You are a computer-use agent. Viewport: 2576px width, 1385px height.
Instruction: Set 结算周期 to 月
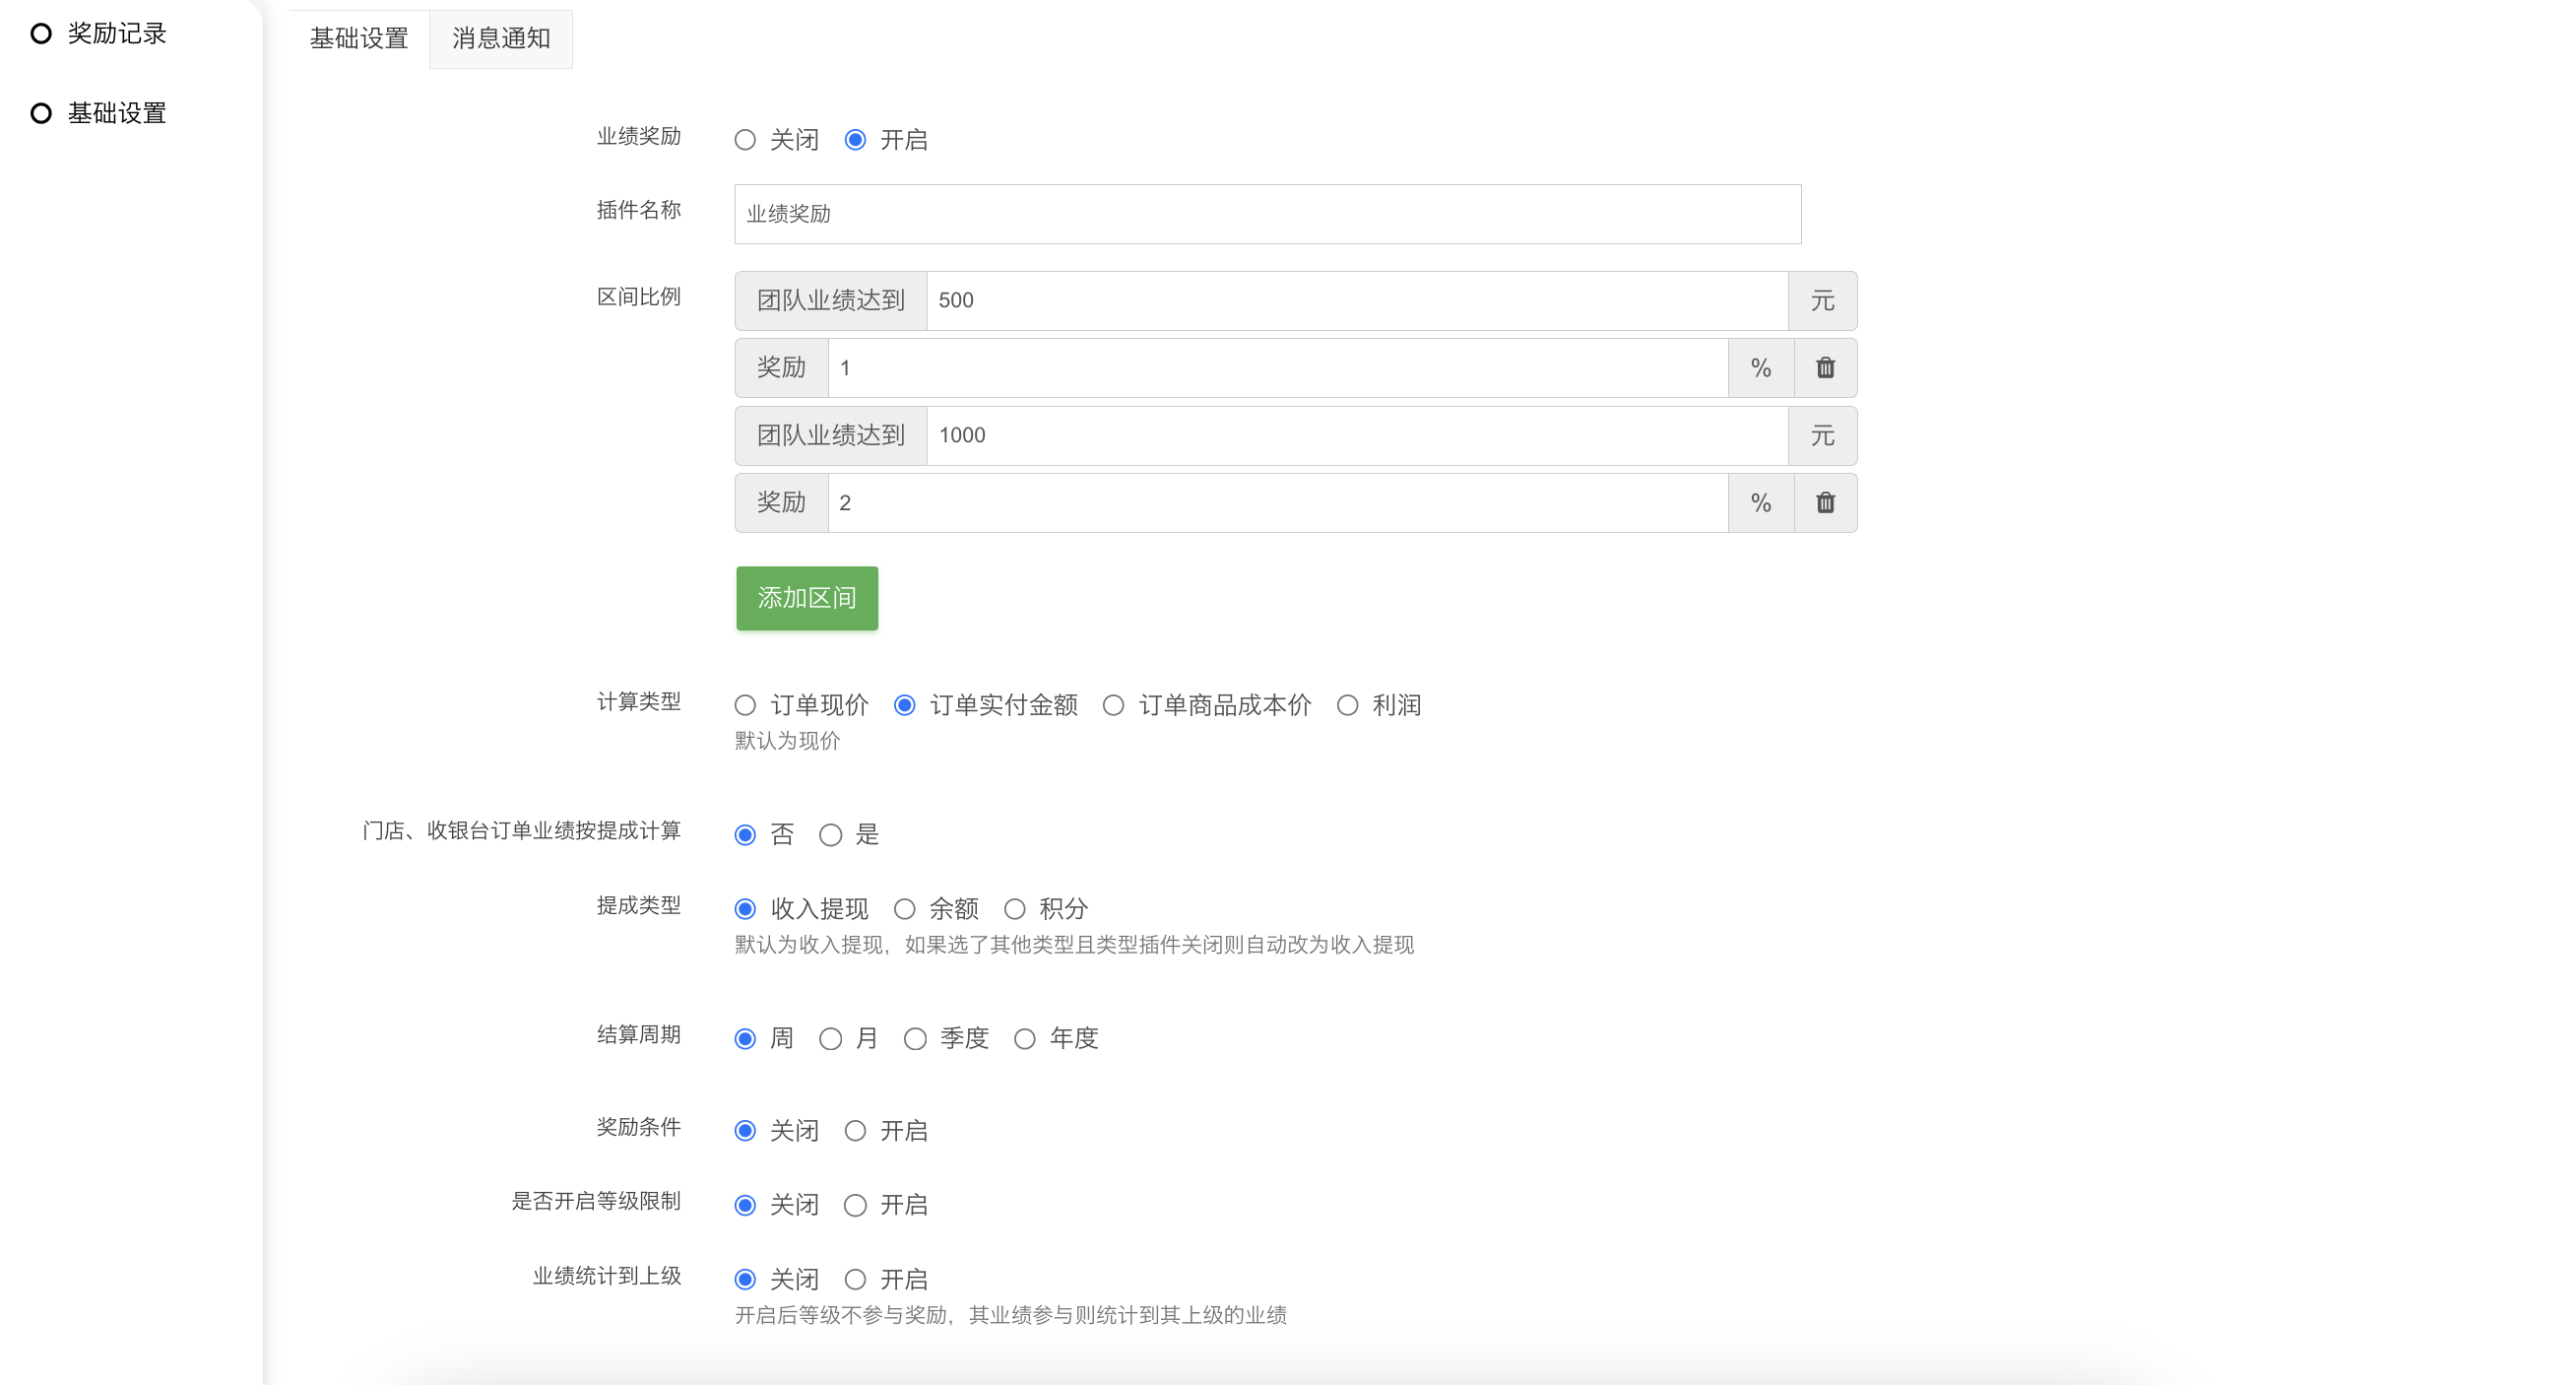pos(830,1039)
